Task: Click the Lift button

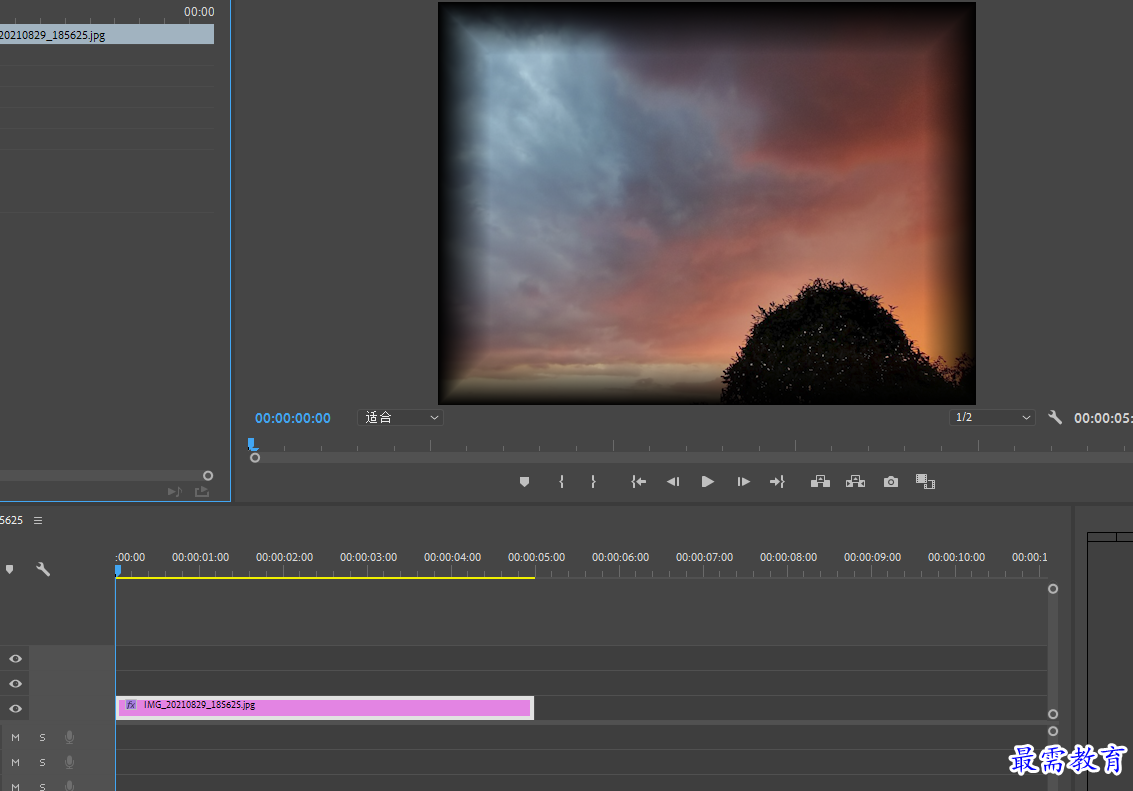Action: point(820,482)
